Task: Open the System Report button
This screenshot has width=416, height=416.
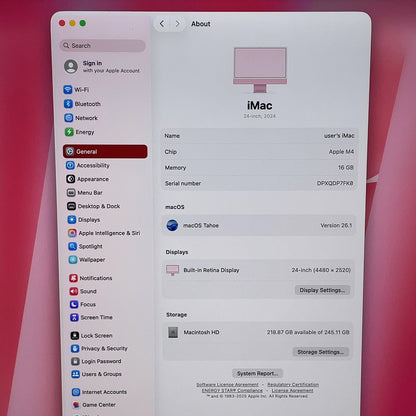Action: tap(257, 373)
